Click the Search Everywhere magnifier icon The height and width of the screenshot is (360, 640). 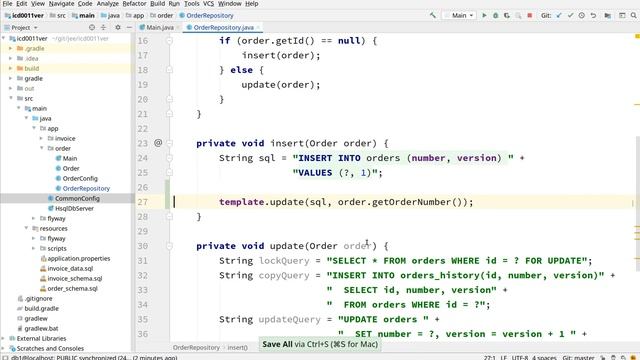(x=633, y=16)
